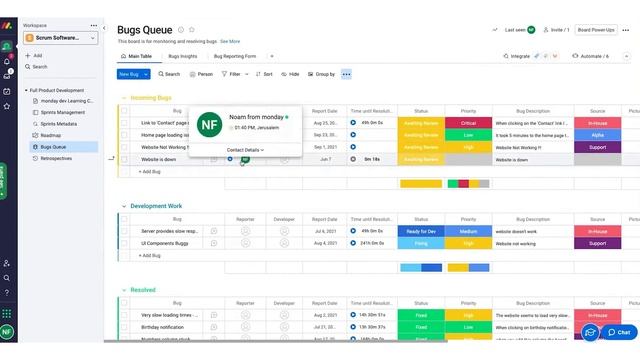This screenshot has height=360, width=640.
Task: Start timer for Home page loading row
Action: coord(353,135)
